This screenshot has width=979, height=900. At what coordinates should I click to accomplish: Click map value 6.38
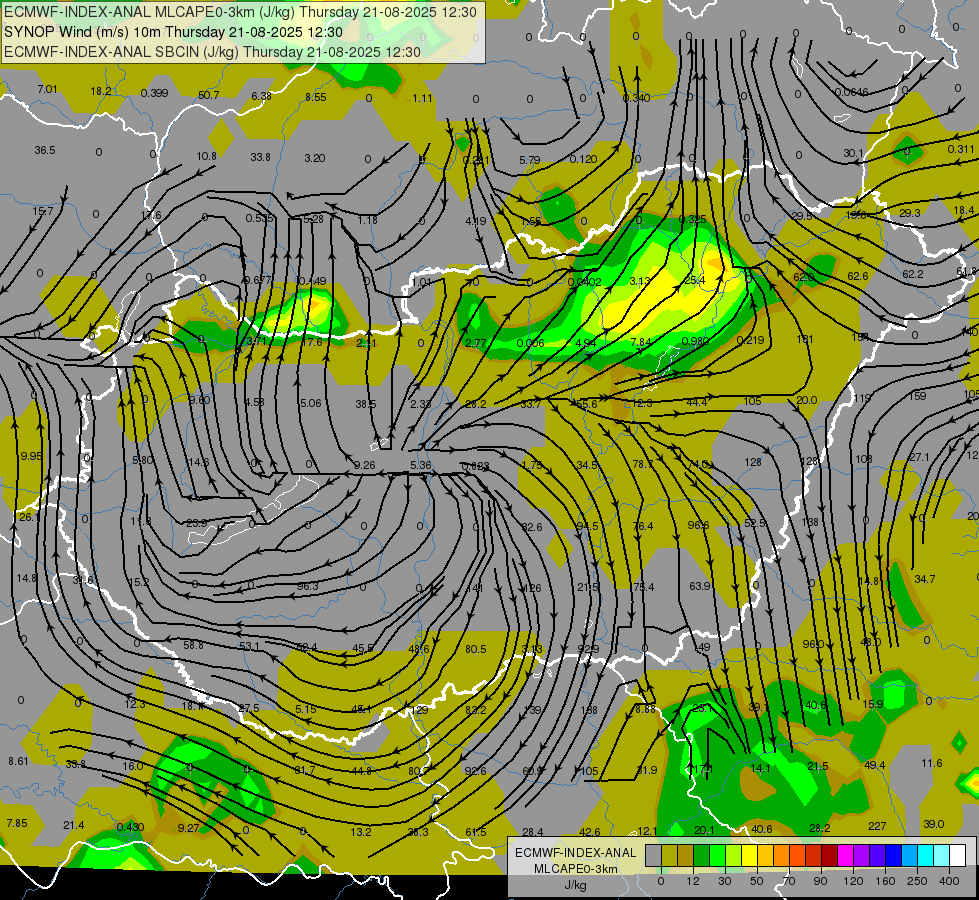click(x=262, y=96)
